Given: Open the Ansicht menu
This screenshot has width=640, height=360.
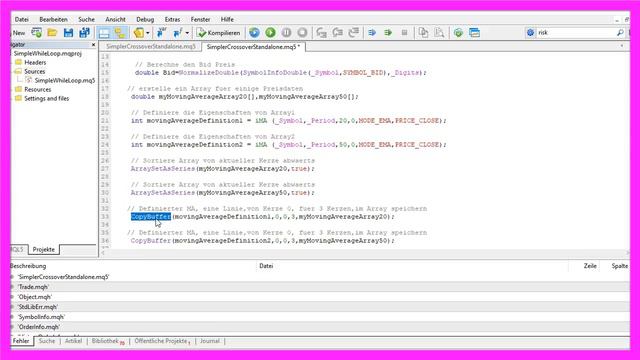Looking at the screenshot, I should 115,19.
